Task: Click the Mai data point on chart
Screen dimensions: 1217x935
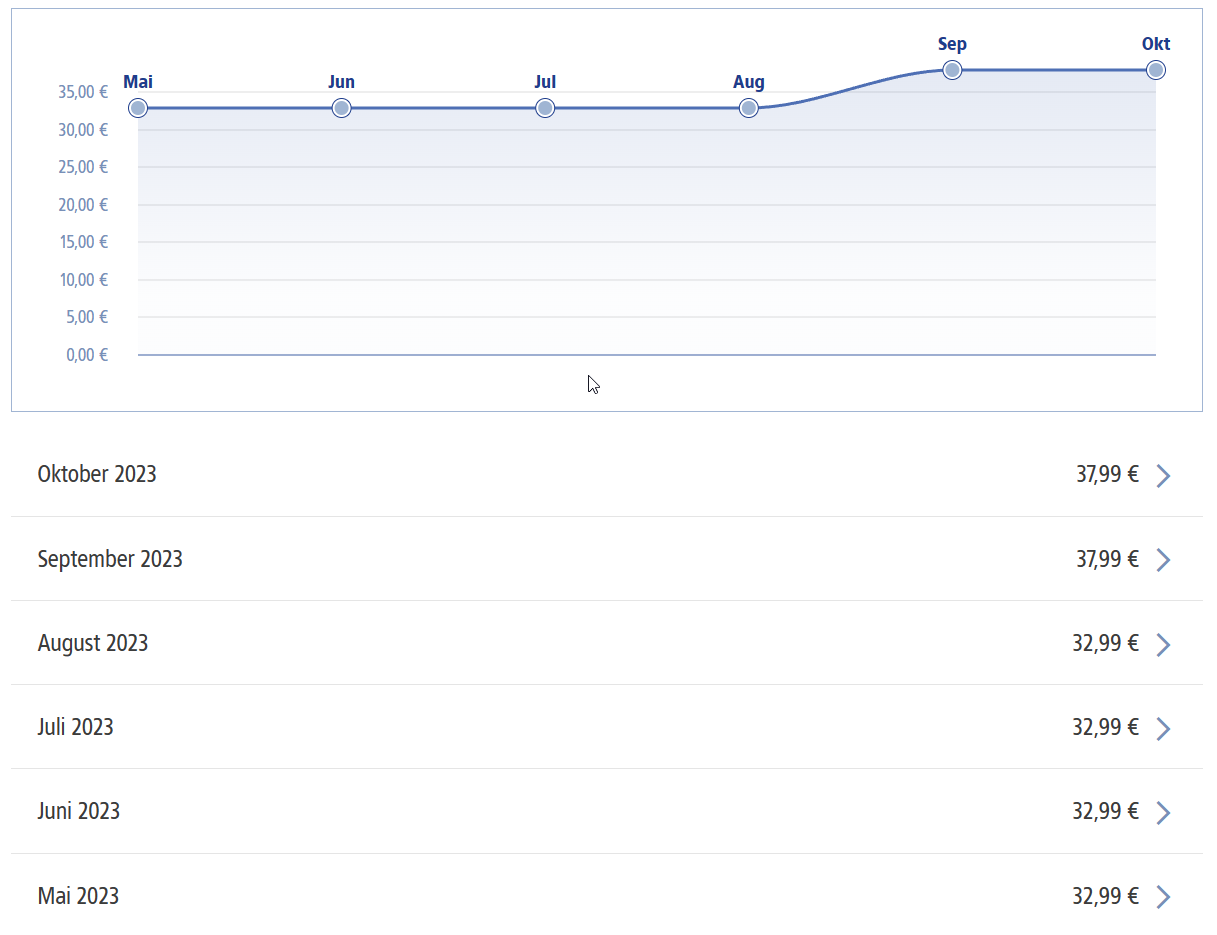Action: click(138, 108)
